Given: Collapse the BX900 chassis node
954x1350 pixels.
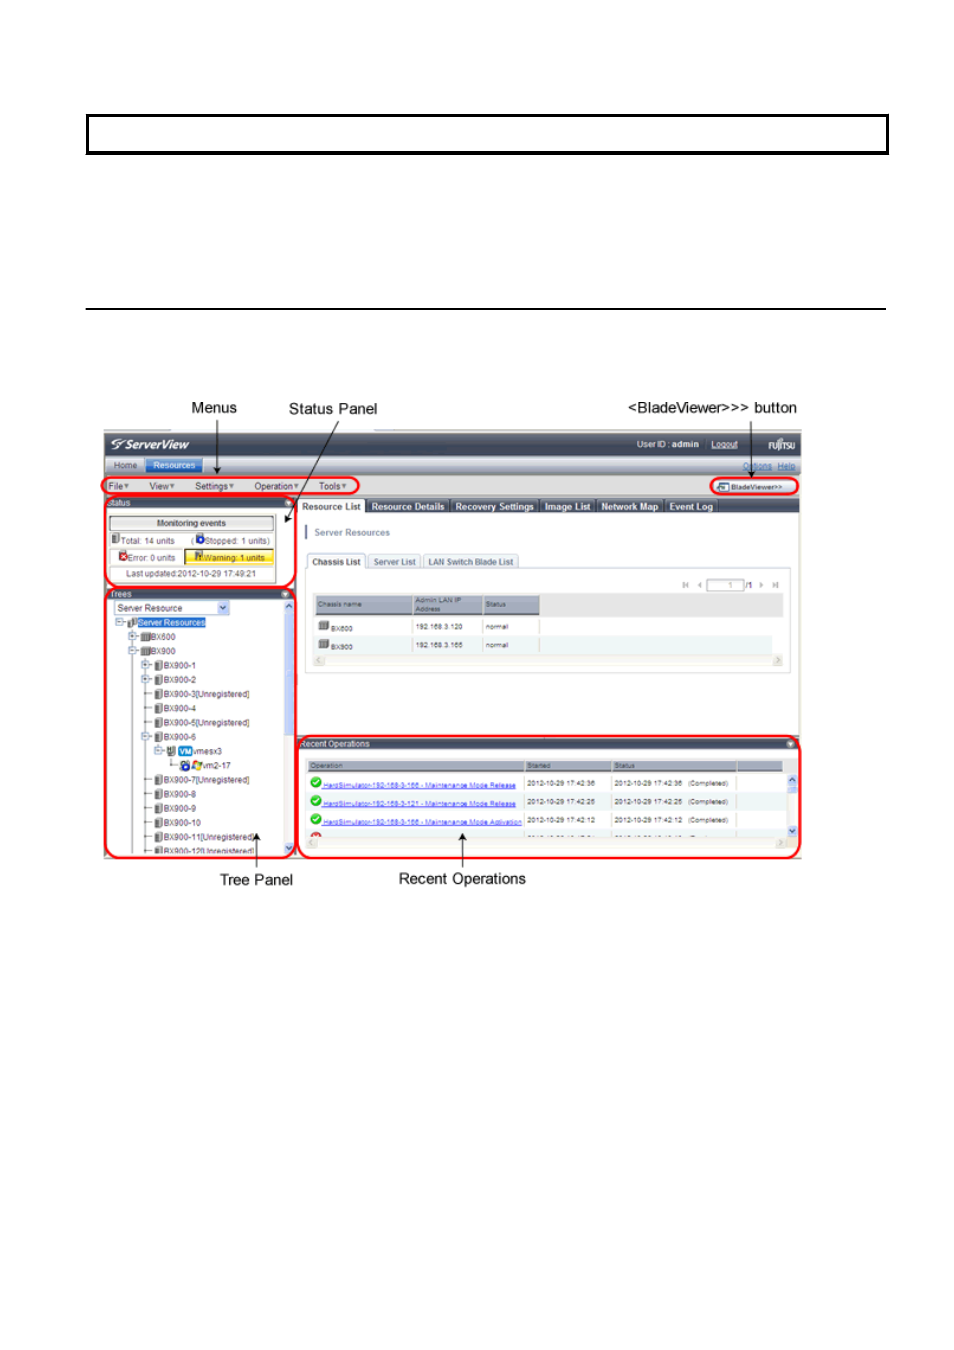Looking at the screenshot, I should point(133,651).
